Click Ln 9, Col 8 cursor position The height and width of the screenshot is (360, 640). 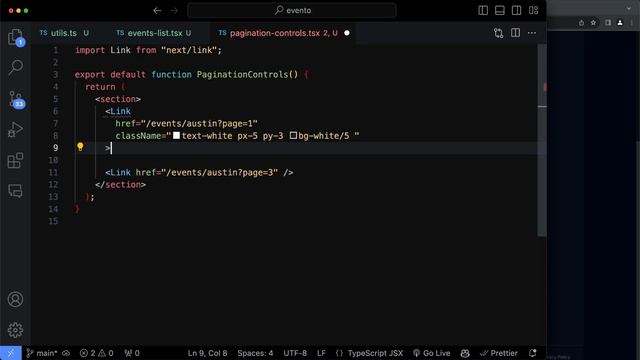(207, 353)
